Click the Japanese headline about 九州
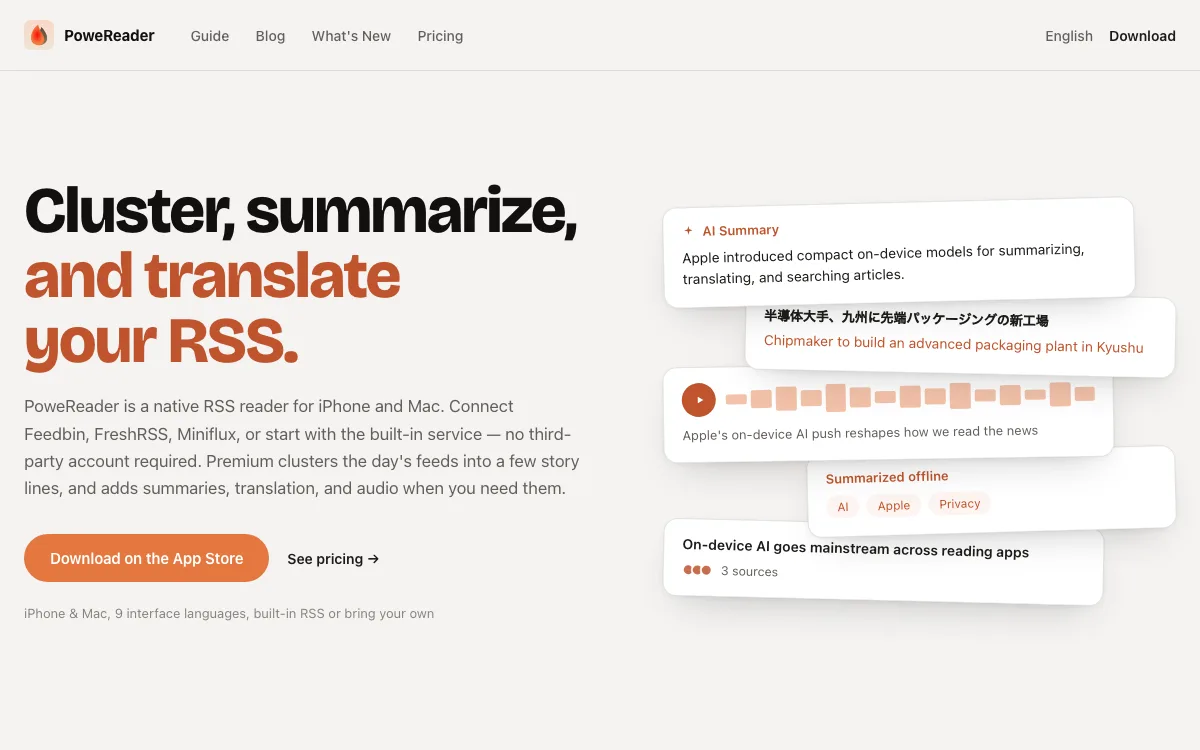This screenshot has width=1200, height=750. [906, 319]
